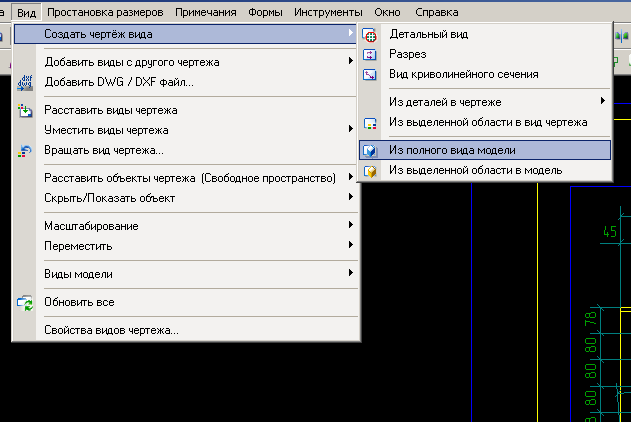Click the Detail view icon in submenu
The width and height of the screenshot is (634, 424).
click(370, 34)
